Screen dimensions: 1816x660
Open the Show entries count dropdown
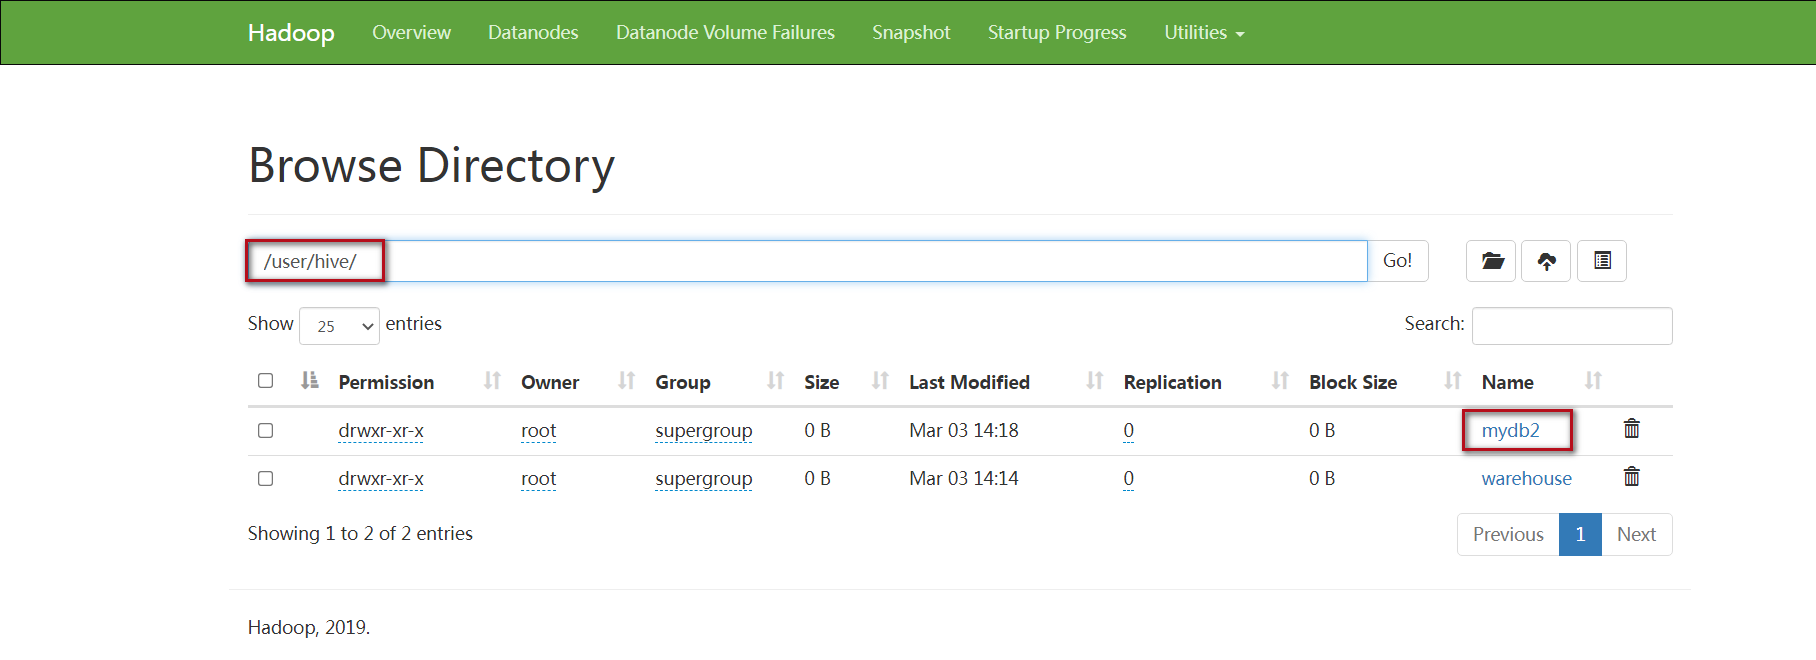click(339, 326)
